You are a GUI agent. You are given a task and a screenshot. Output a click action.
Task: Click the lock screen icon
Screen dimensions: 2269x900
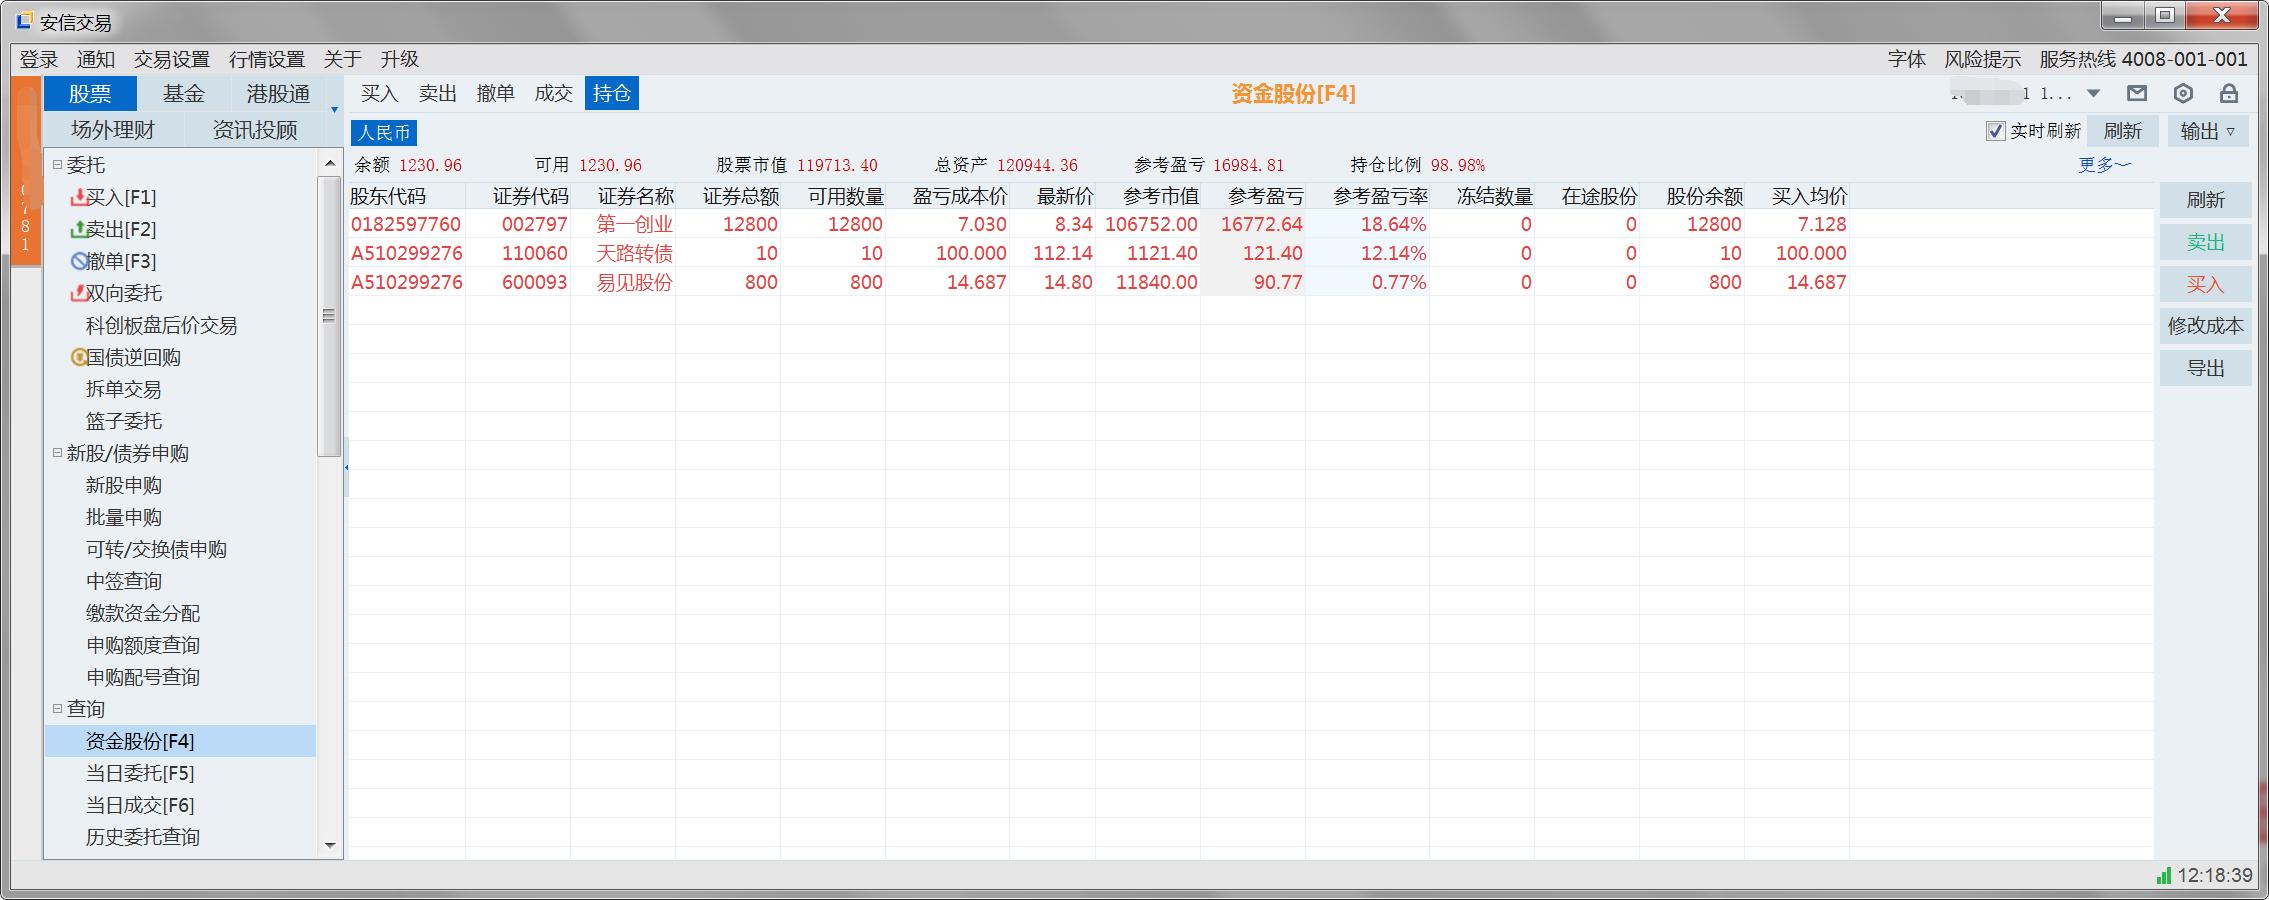pyautogui.click(x=2229, y=93)
